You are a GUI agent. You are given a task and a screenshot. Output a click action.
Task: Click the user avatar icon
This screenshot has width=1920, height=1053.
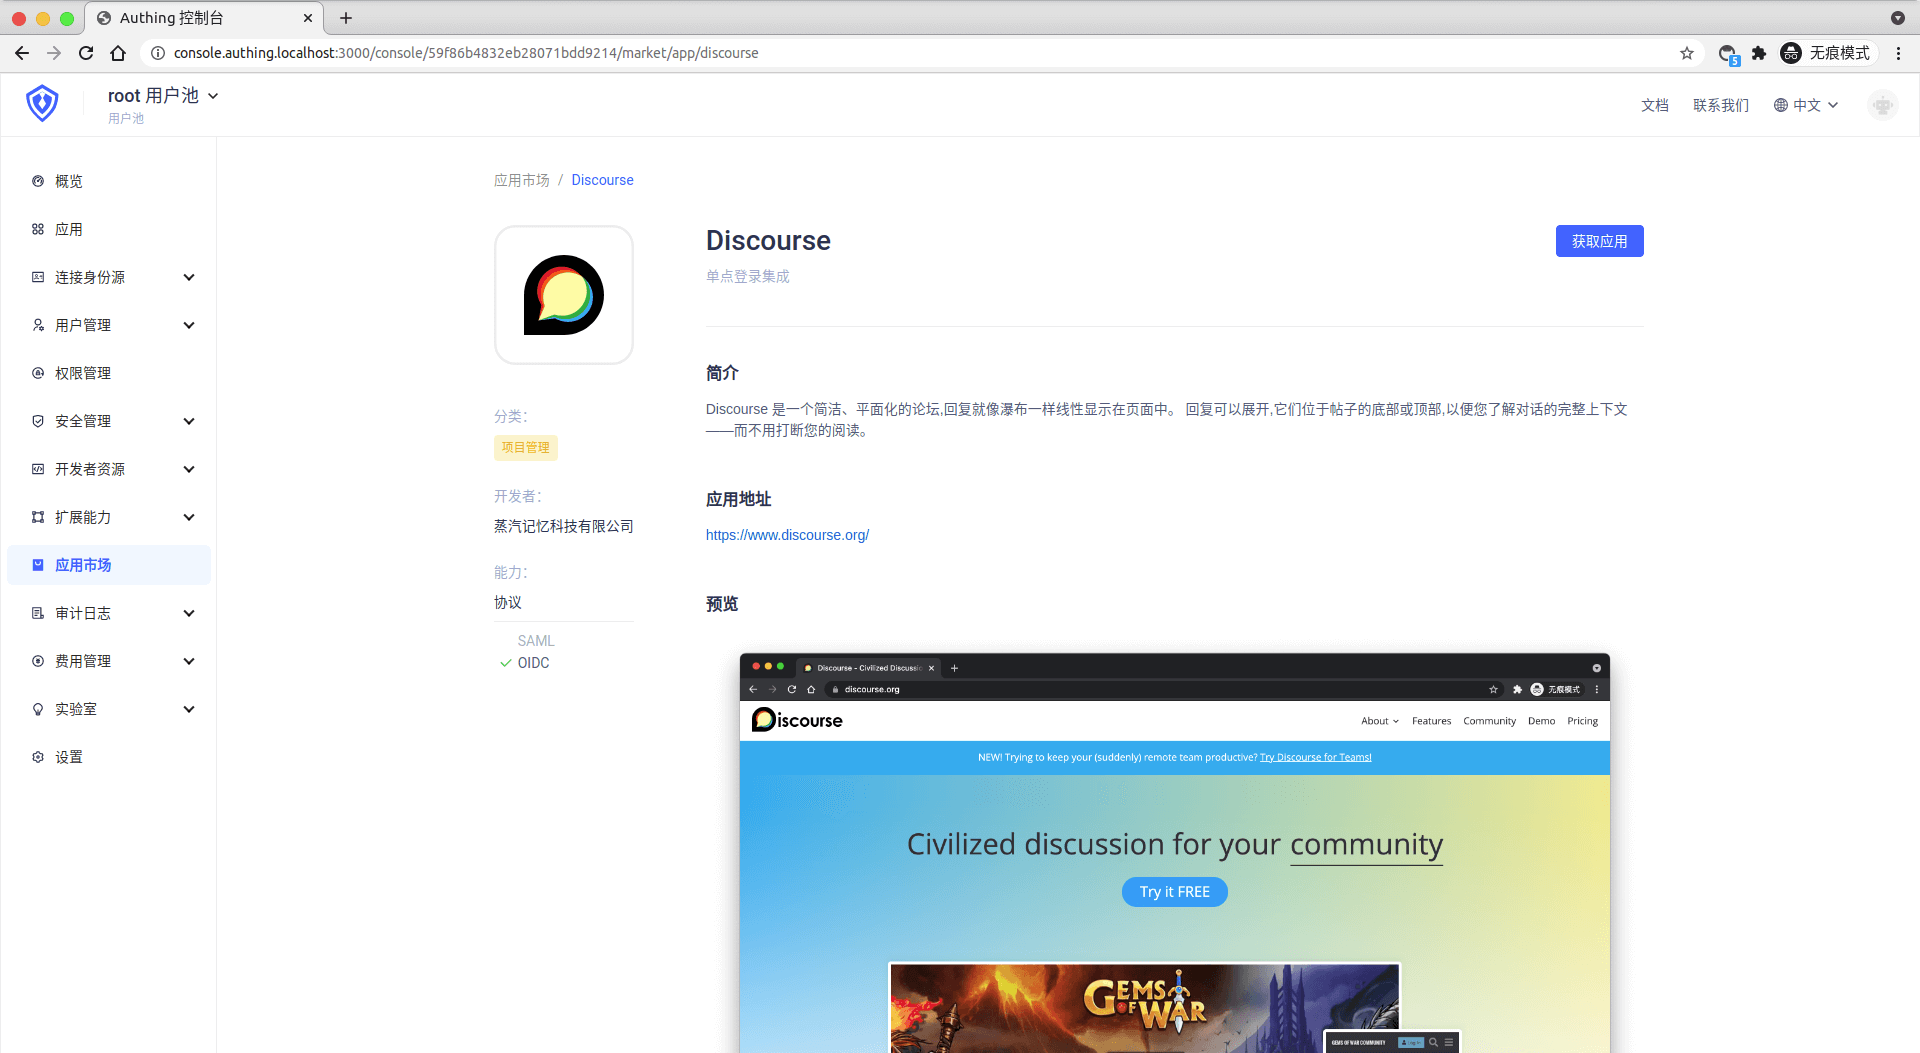click(x=1882, y=105)
